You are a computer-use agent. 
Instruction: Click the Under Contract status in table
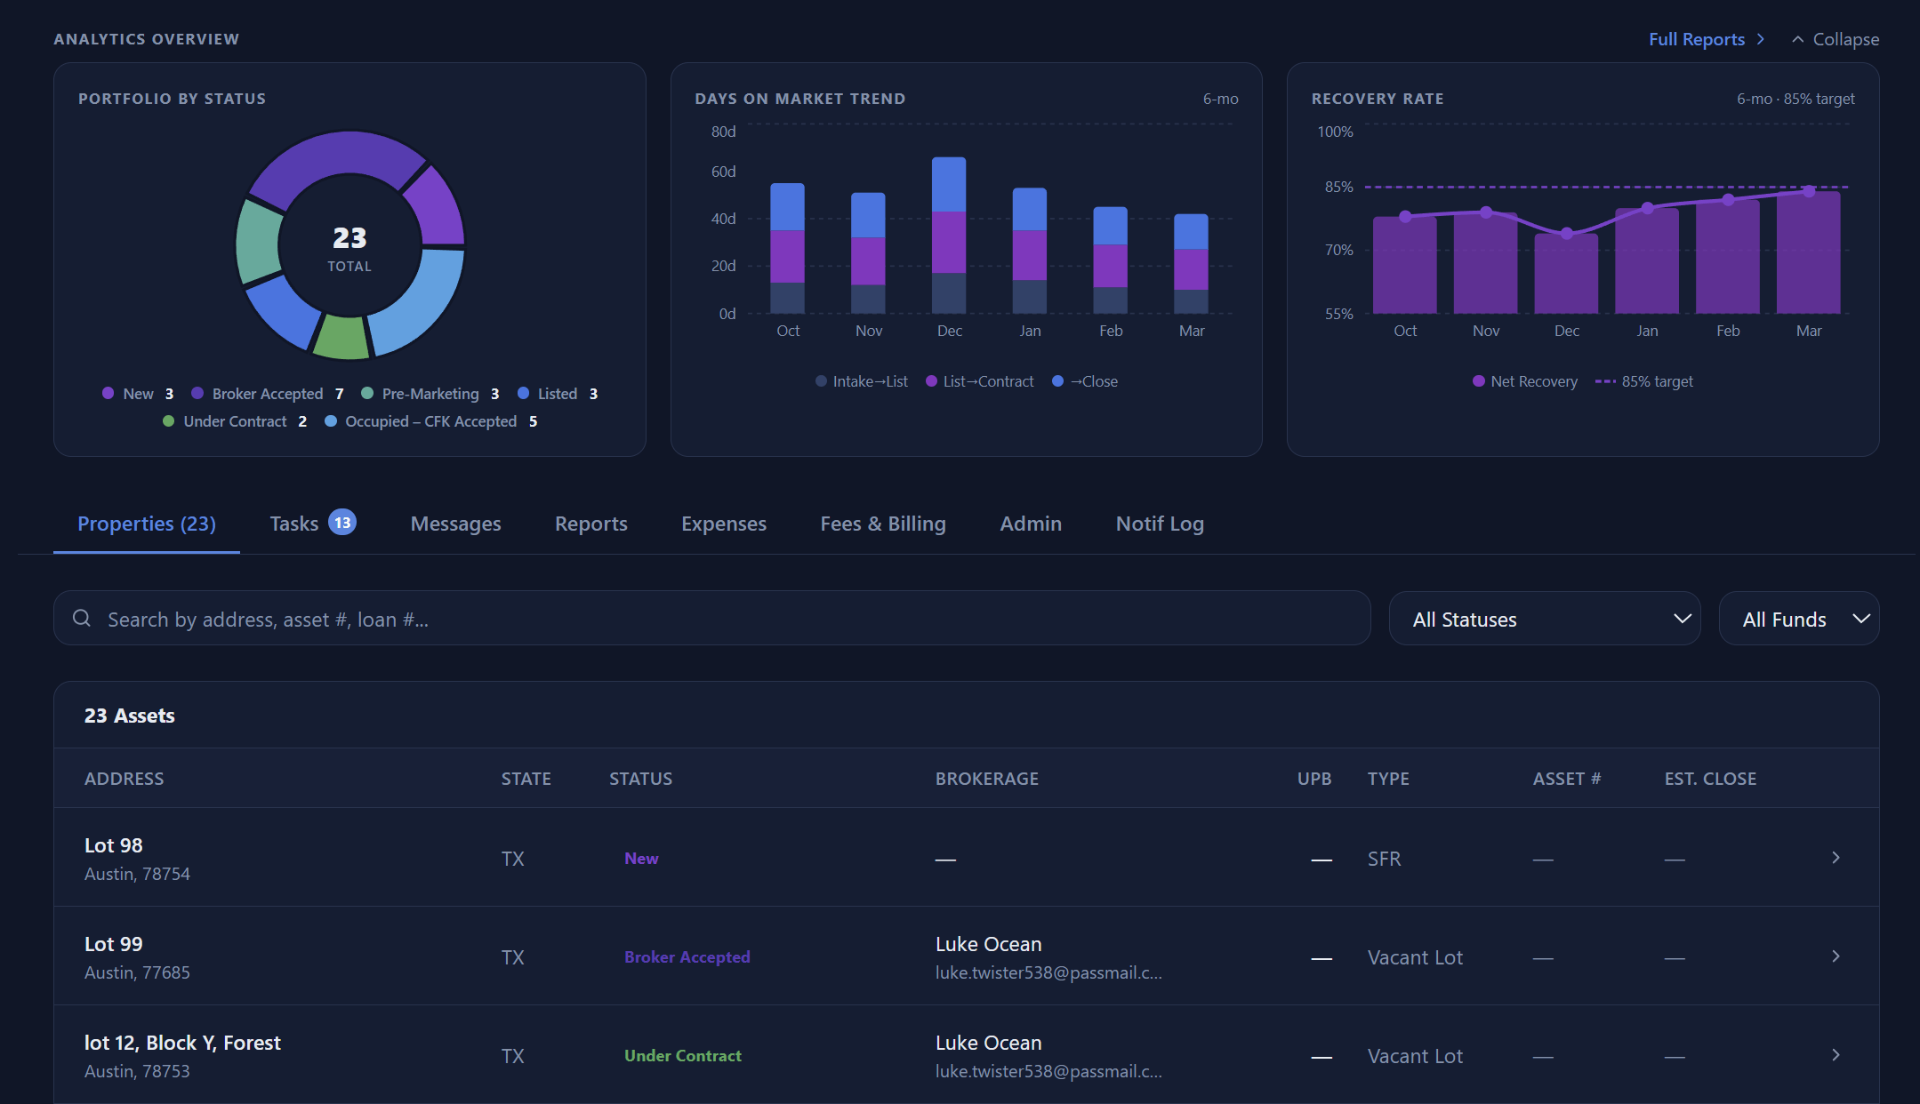tap(683, 1056)
